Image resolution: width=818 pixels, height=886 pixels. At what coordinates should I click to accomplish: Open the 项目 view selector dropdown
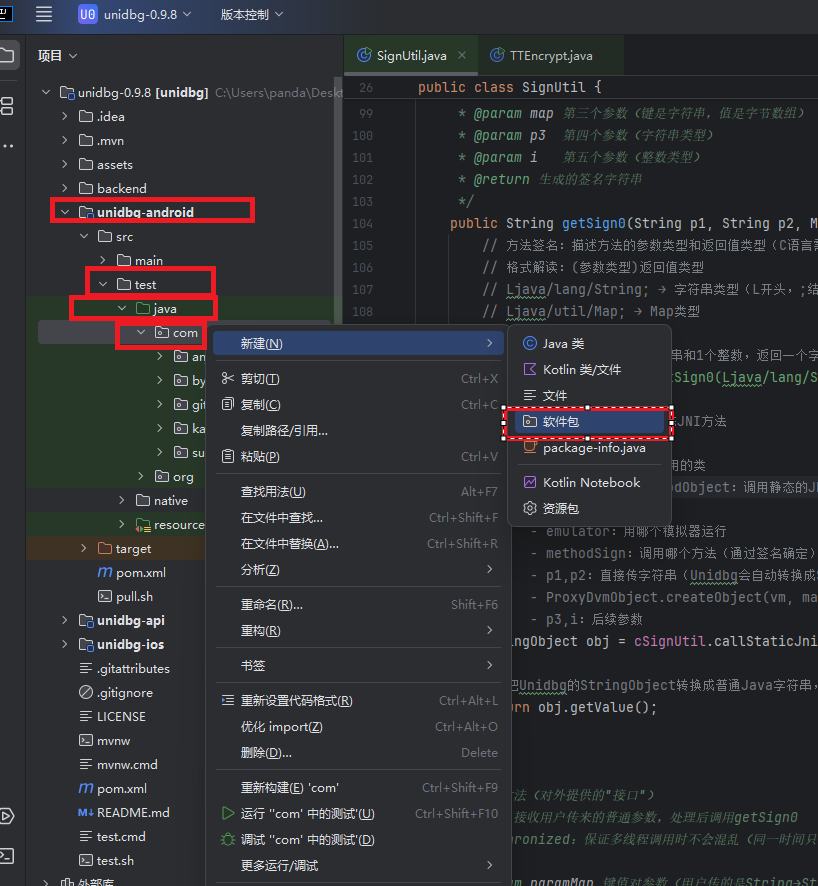point(57,55)
